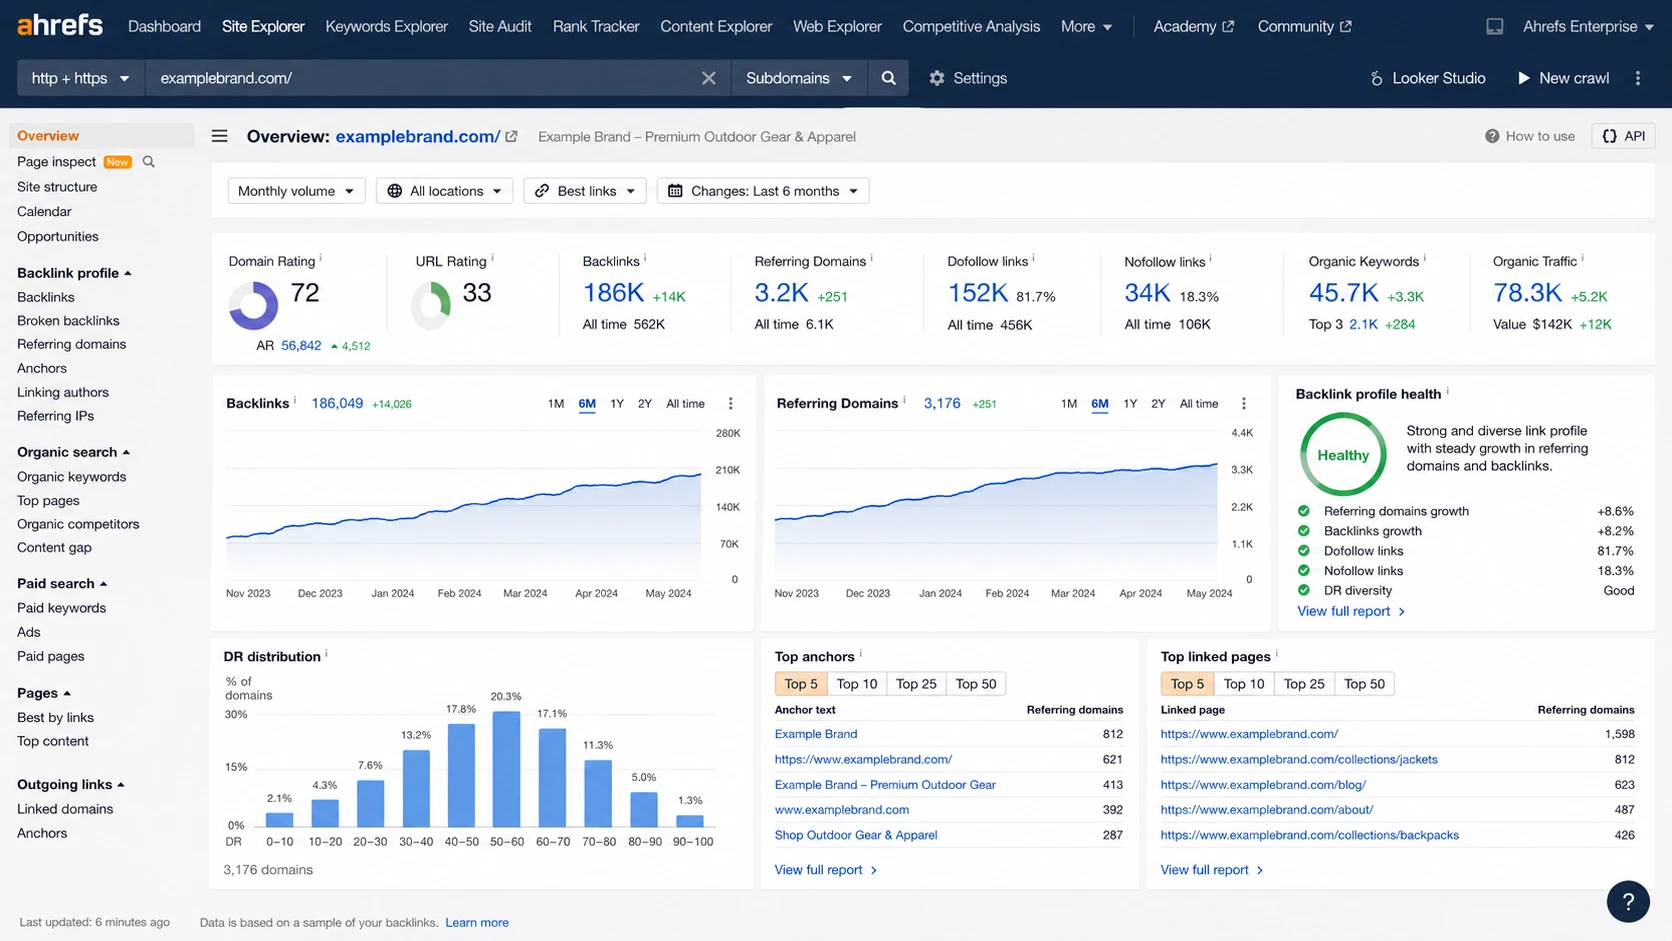Click the round help question-mark button
This screenshot has height=941, width=1672.
[x=1628, y=902]
